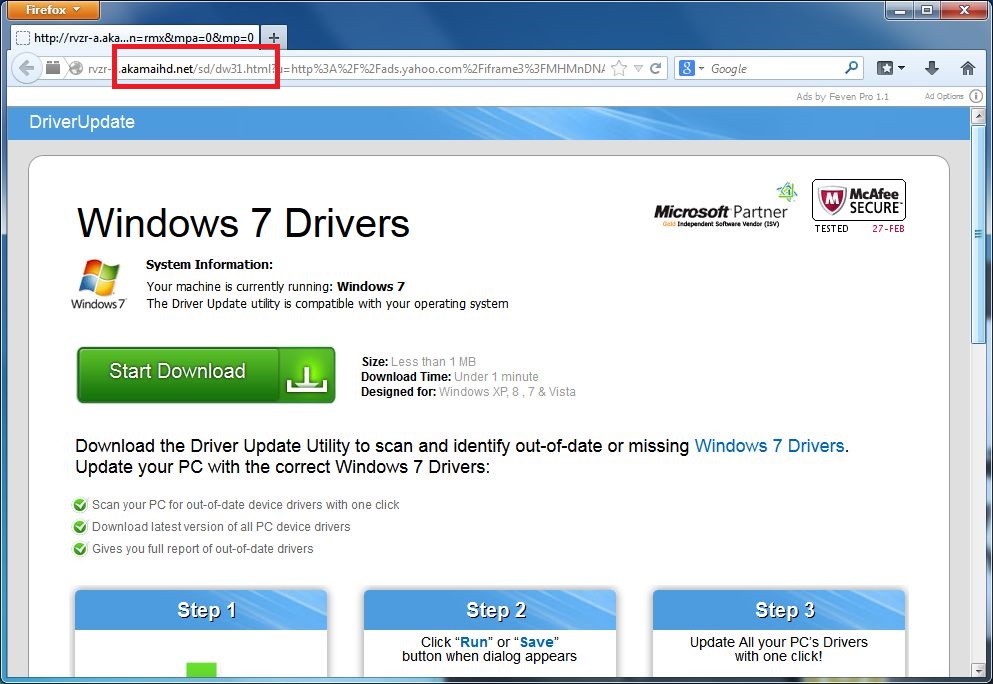Screen dimensions: 993x684
Task: Click the vertical scrollbar thumb
Action: [x=978, y=234]
